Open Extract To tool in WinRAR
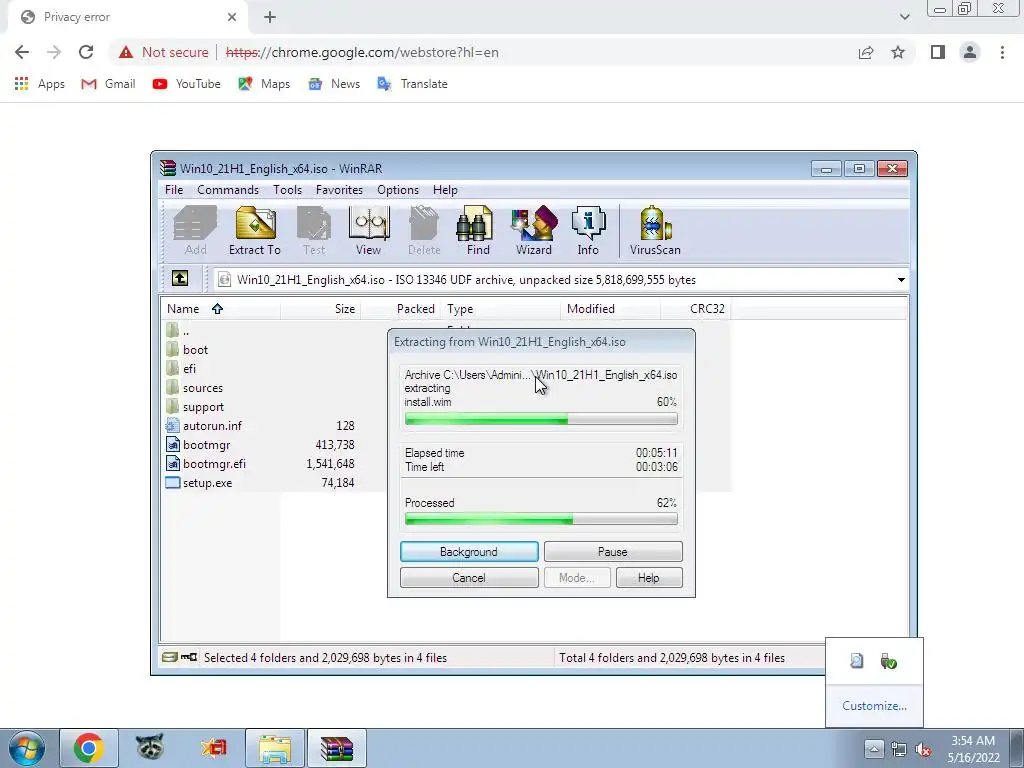 coord(255,230)
